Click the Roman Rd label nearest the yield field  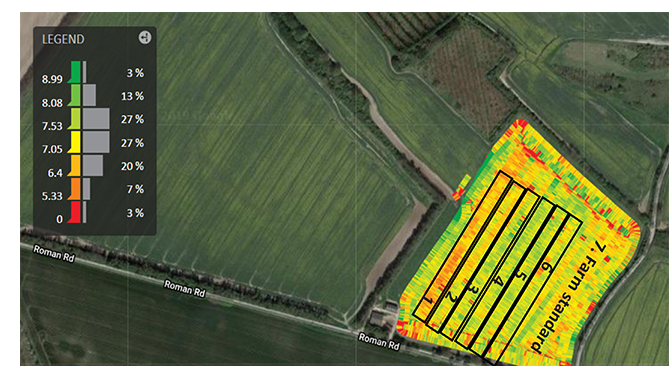coord(379,341)
